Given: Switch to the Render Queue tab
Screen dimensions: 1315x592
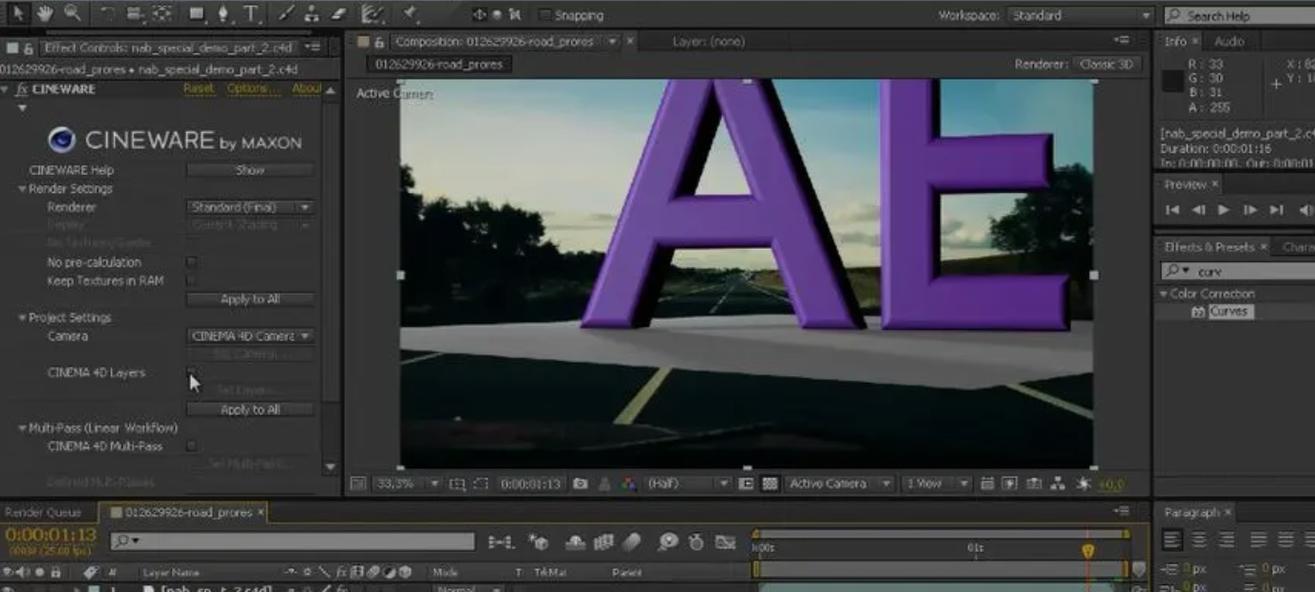Looking at the screenshot, I should point(43,512).
